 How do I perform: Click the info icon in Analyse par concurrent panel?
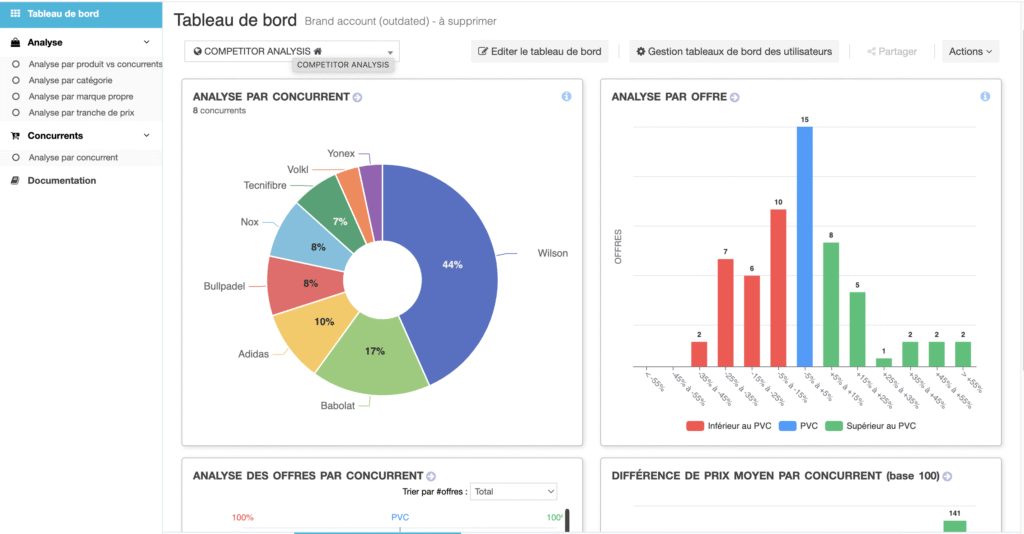pos(566,97)
